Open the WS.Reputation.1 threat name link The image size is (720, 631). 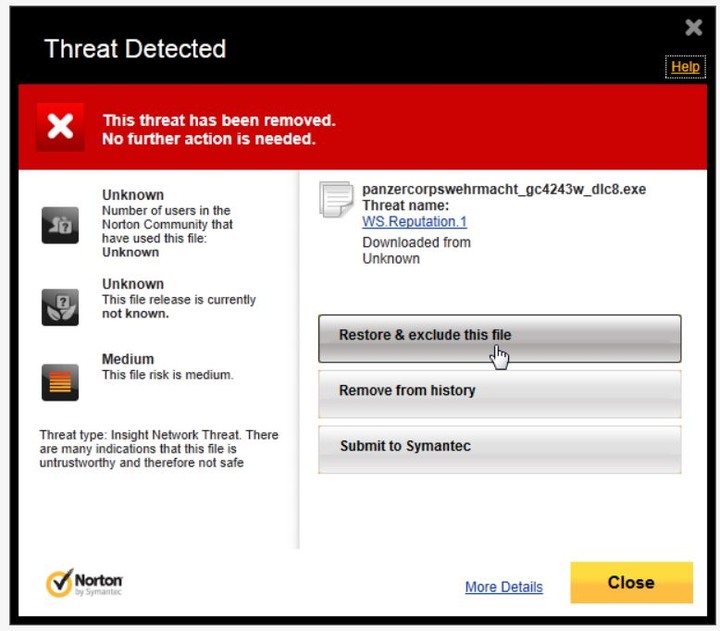pyautogui.click(x=414, y=222)
